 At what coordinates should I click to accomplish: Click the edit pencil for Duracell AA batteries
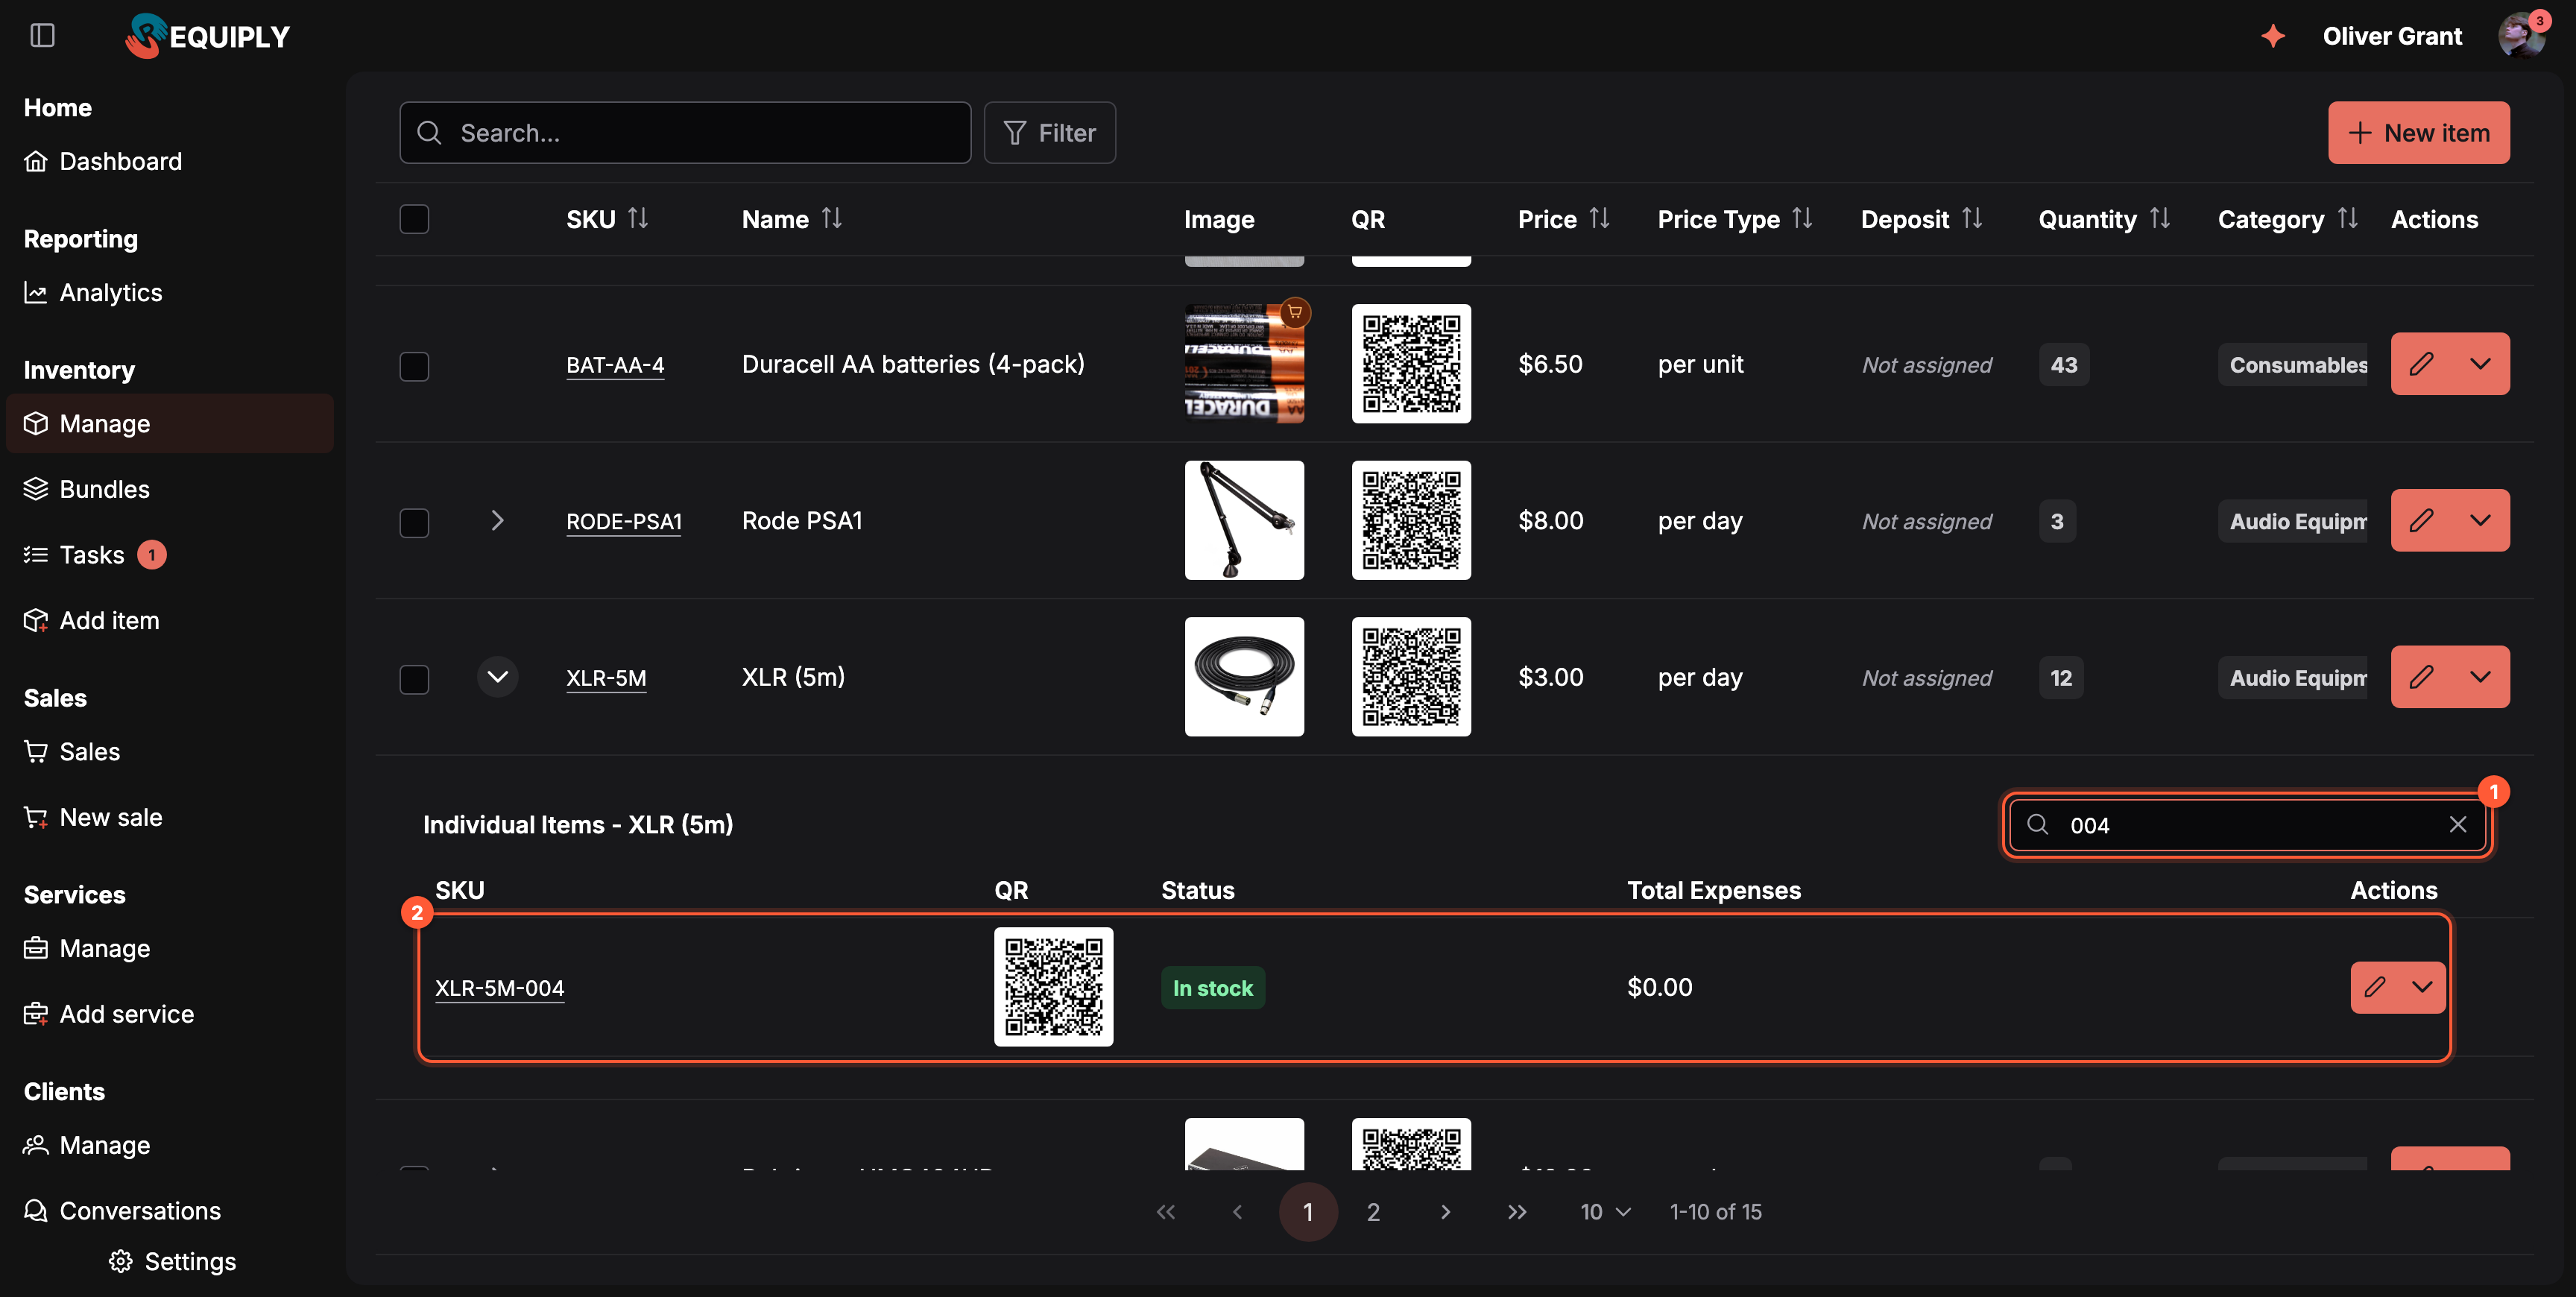(x=2421, y=364)
